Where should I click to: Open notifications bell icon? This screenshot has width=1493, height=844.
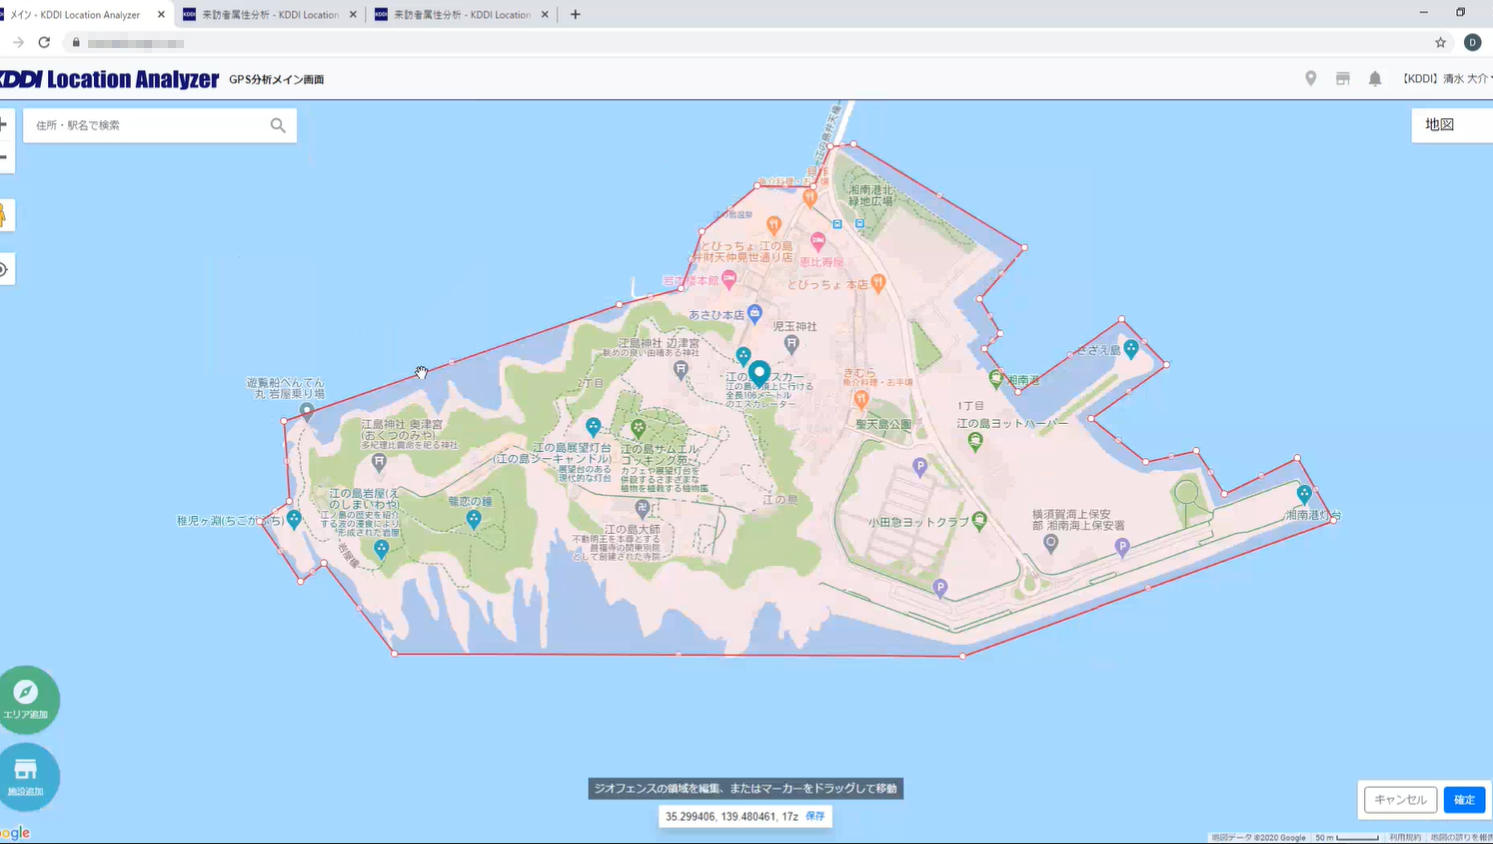tap(1375, 79)
